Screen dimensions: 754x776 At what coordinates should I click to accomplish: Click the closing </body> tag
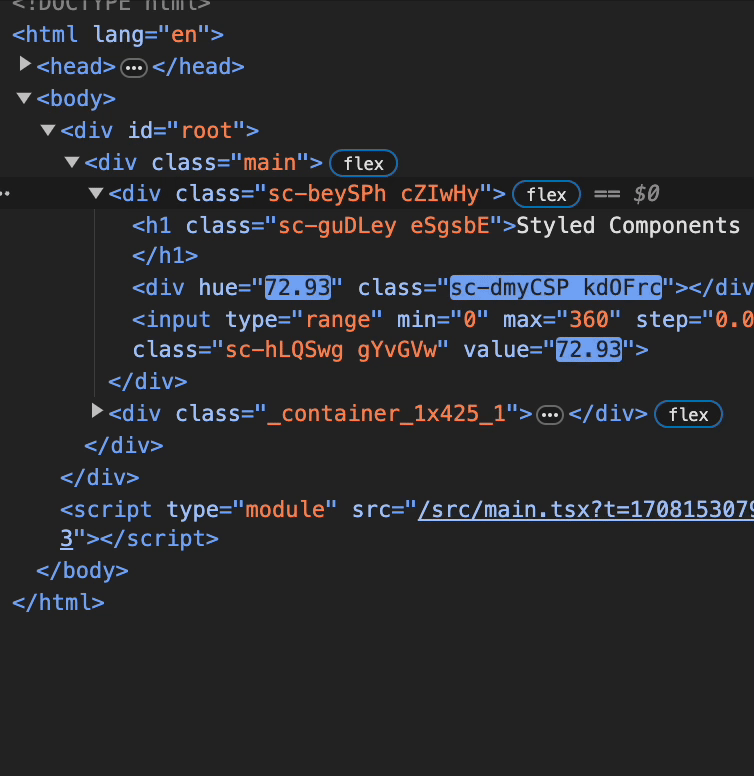[x=82, y=571]
